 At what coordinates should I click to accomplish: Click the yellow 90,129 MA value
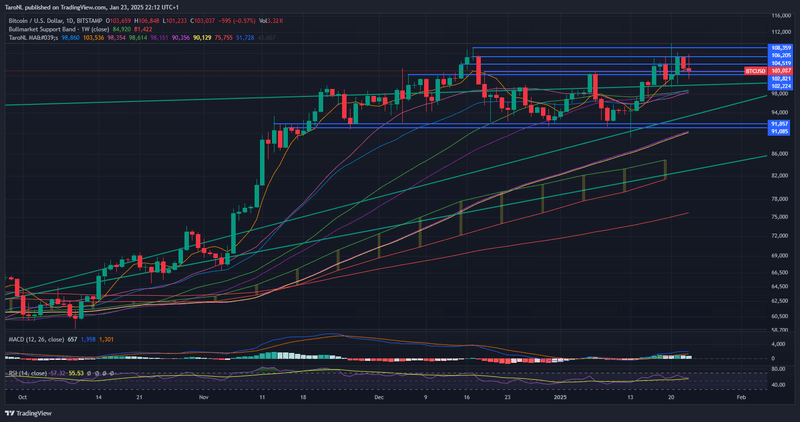pos(202,38)
